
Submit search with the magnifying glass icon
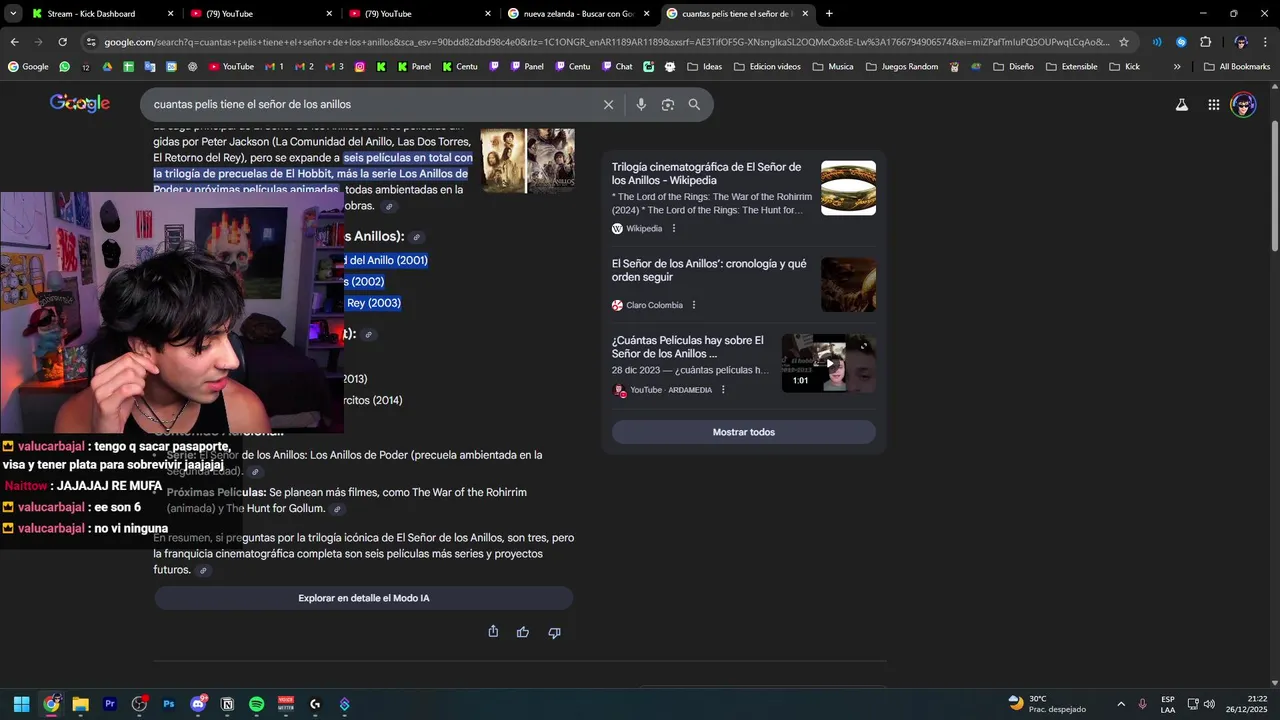694,104
